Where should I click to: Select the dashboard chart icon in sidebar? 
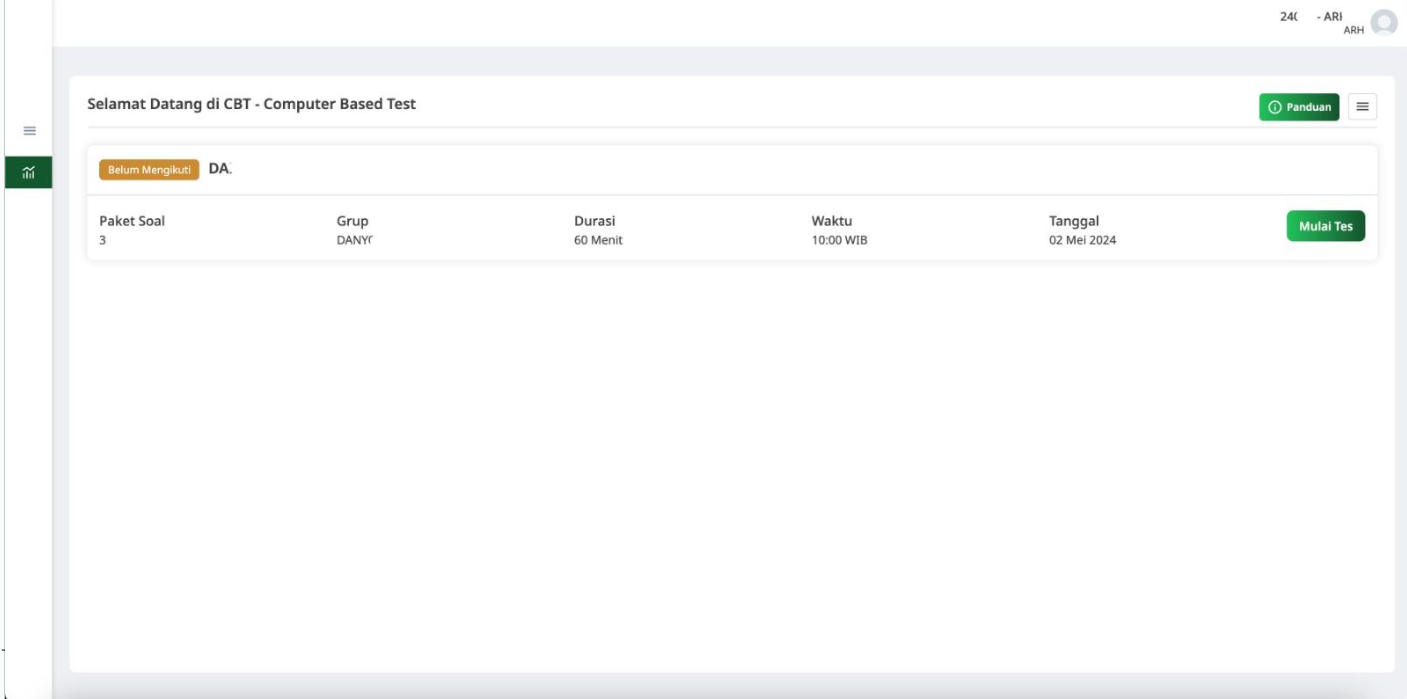tap(30, 172)
